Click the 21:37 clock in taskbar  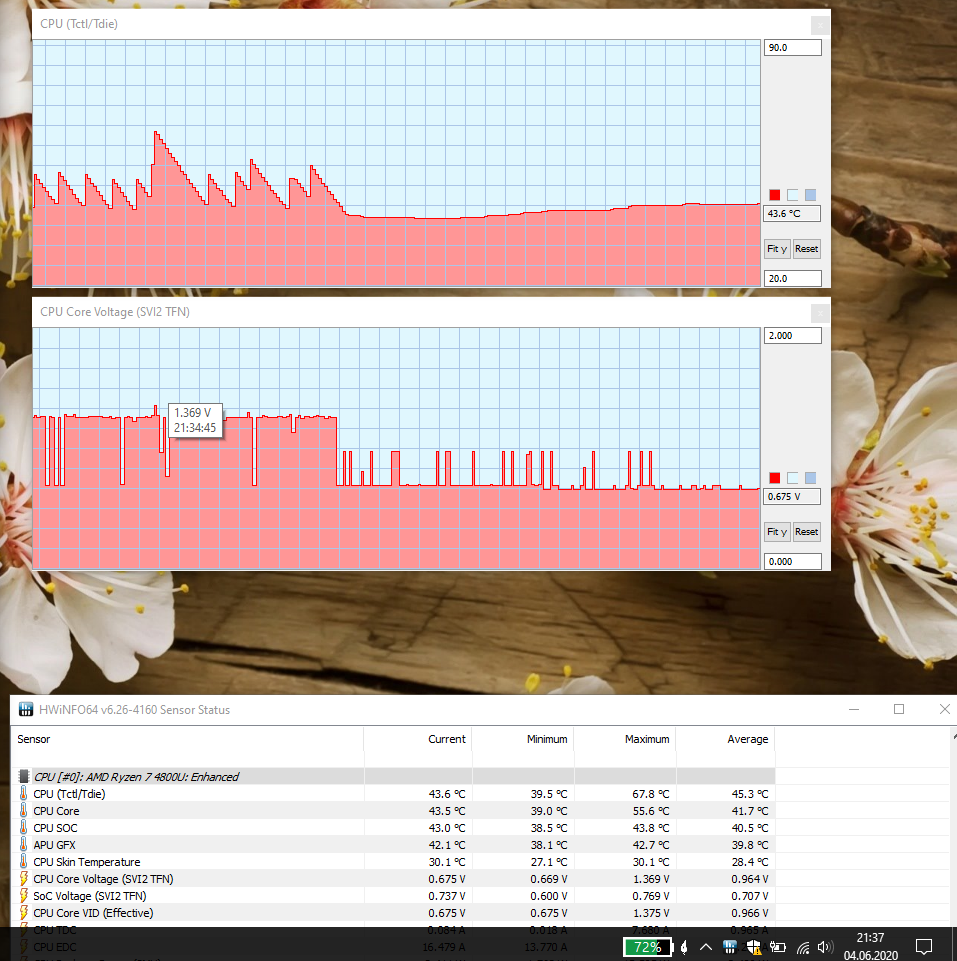pyautogui.click(x=871, y=938)
